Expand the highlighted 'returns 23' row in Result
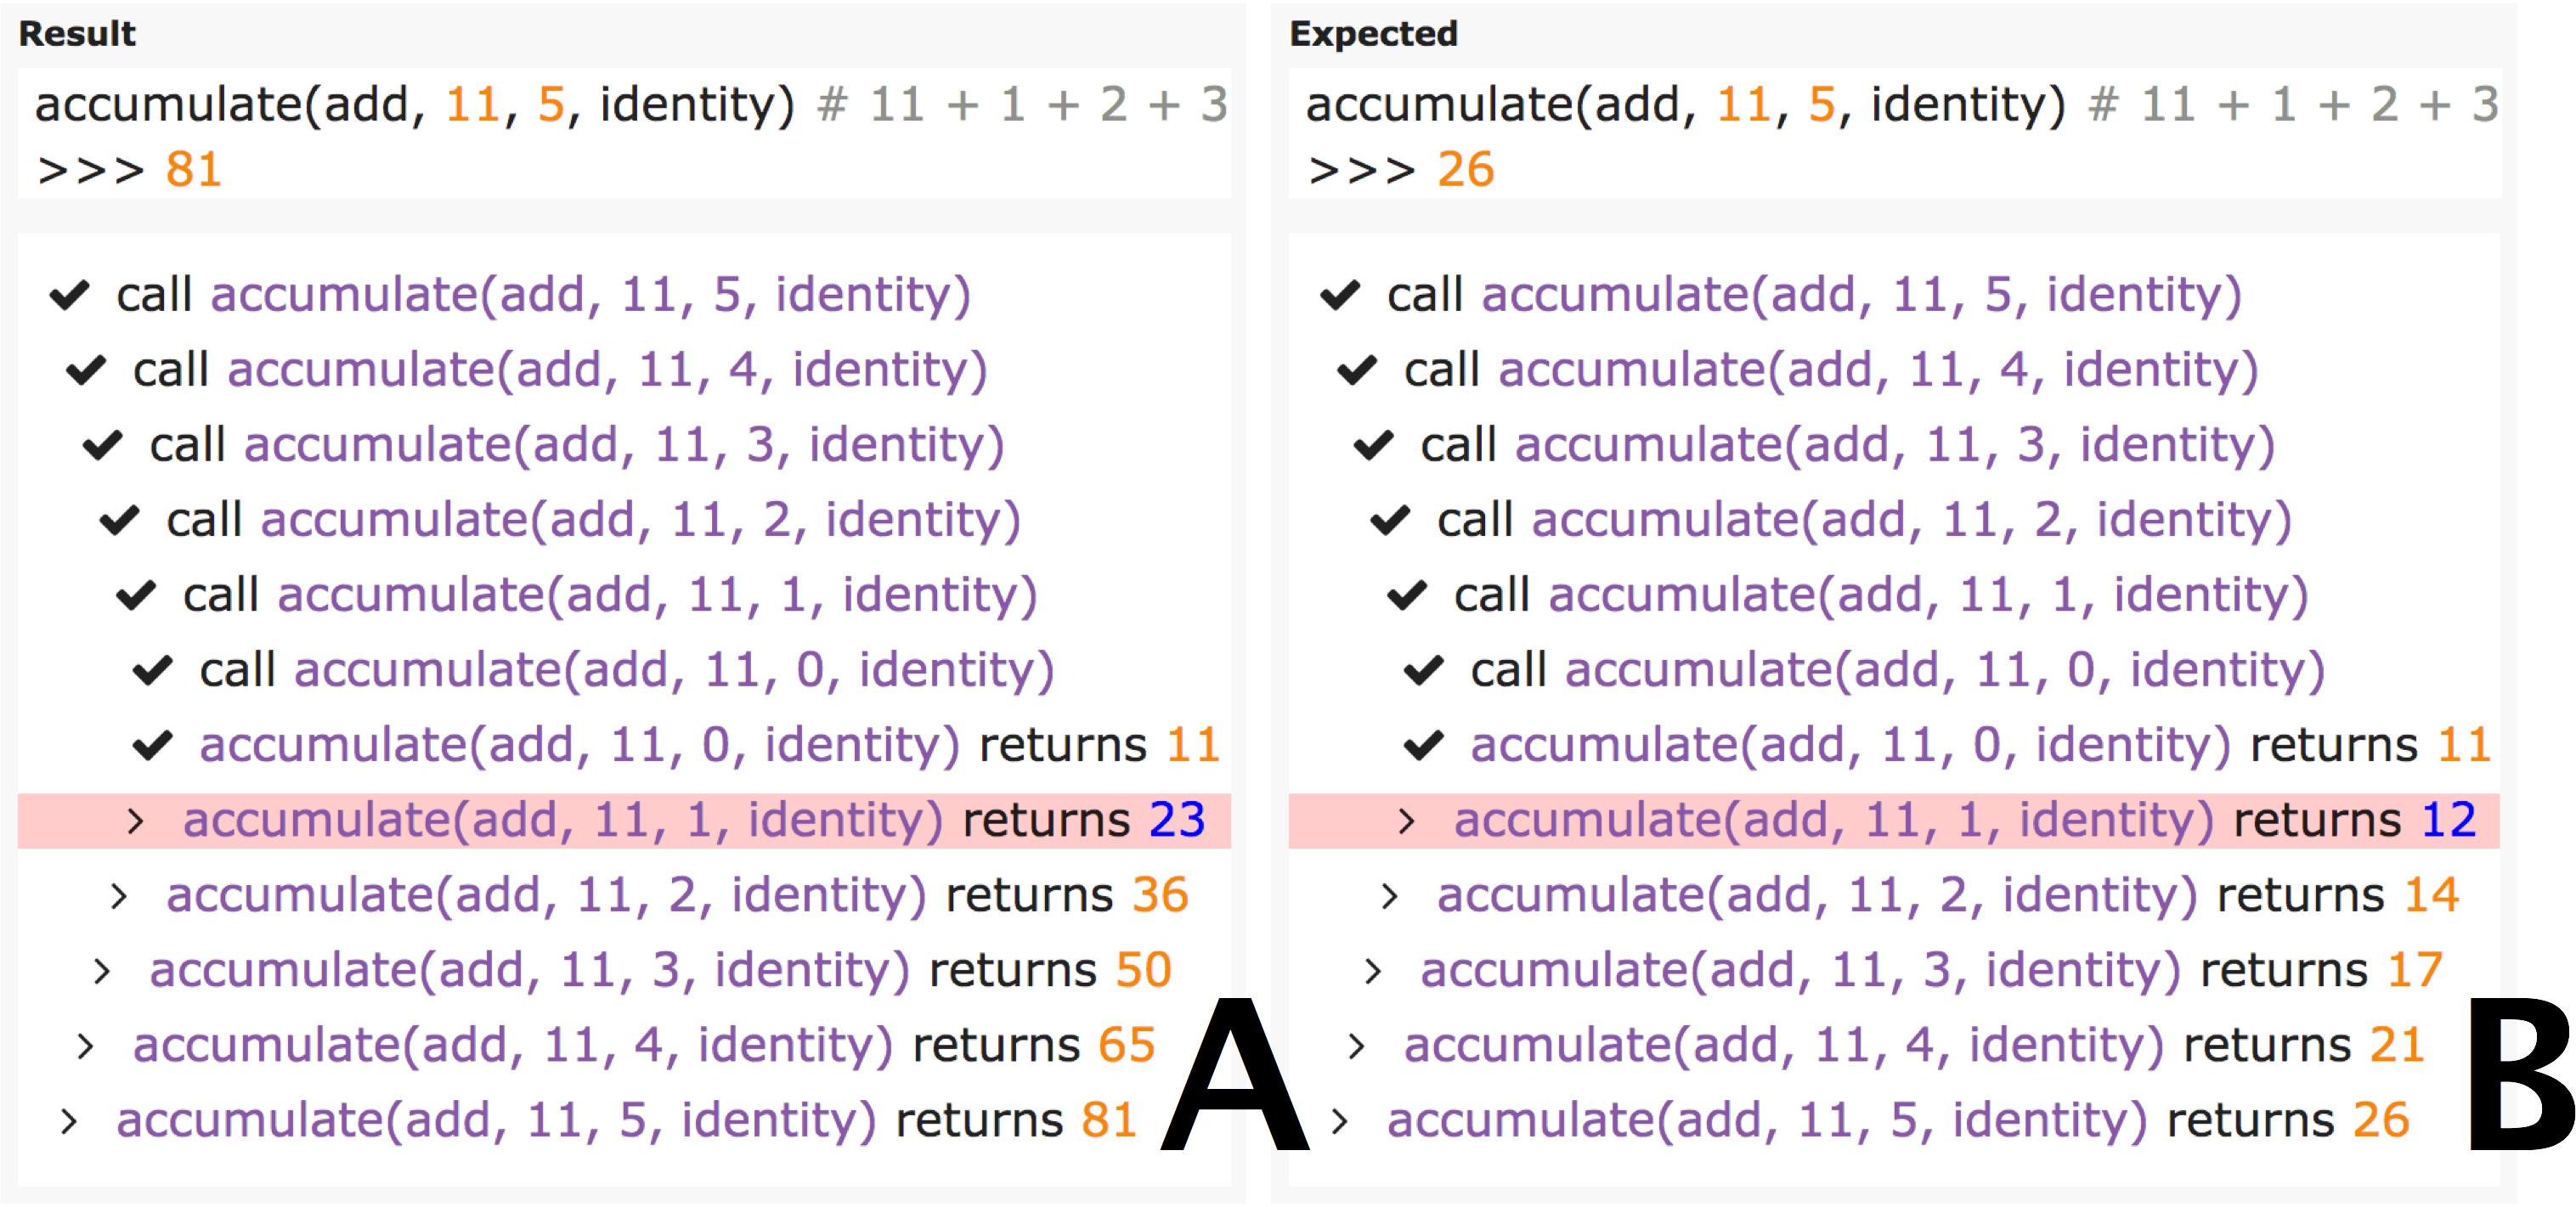Image resolution: width=2576 pixels, height=1207 pixels. 136,821
